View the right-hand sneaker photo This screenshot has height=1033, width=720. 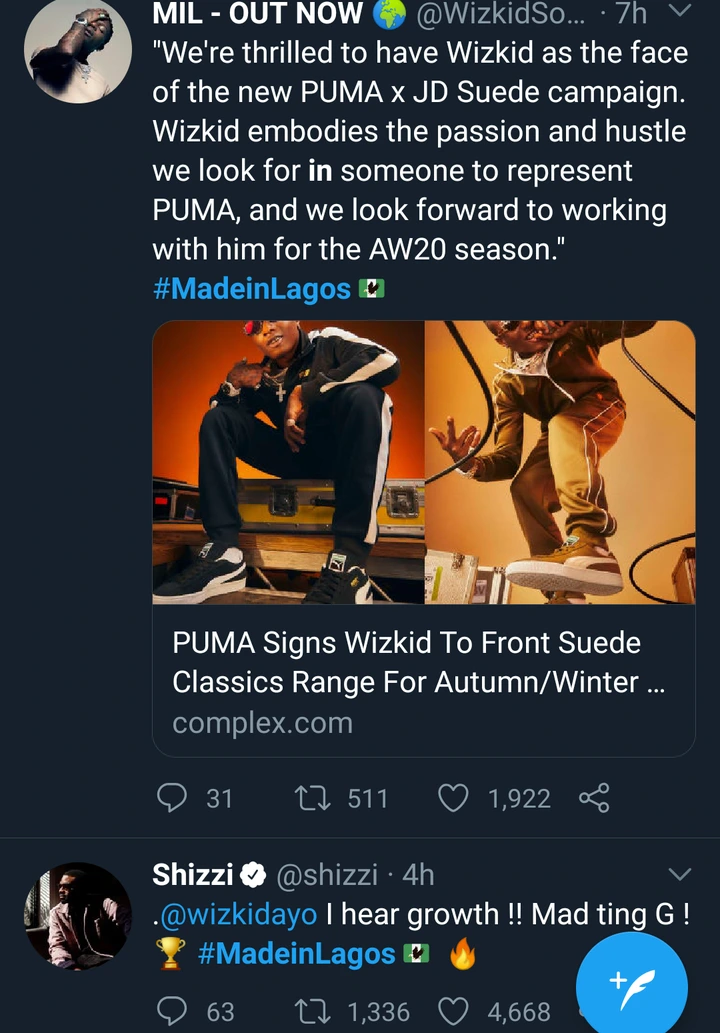click(559, 462)
